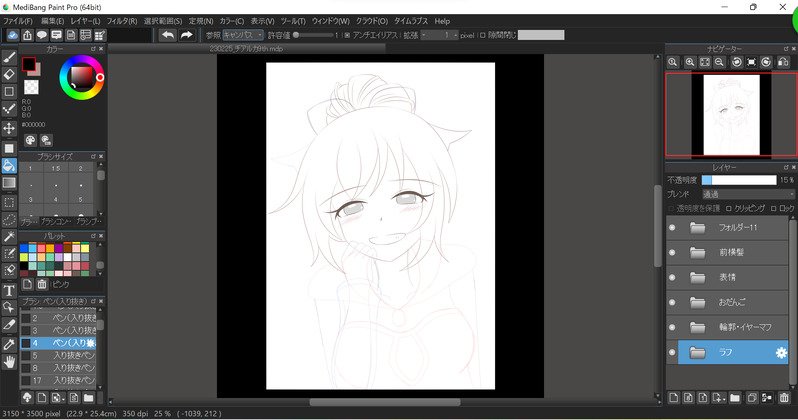
Task: Toggle visibility of 前横髪 folder
Action: [672, 253]
